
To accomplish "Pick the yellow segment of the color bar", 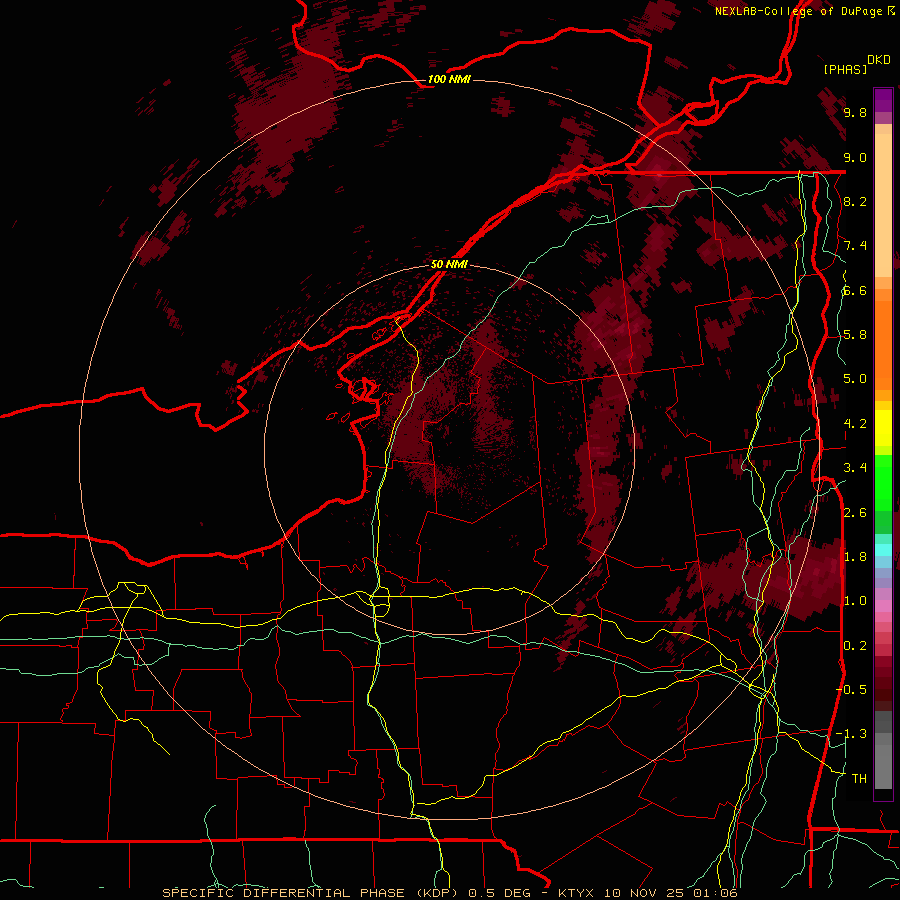I will click(x=883, y=428).
